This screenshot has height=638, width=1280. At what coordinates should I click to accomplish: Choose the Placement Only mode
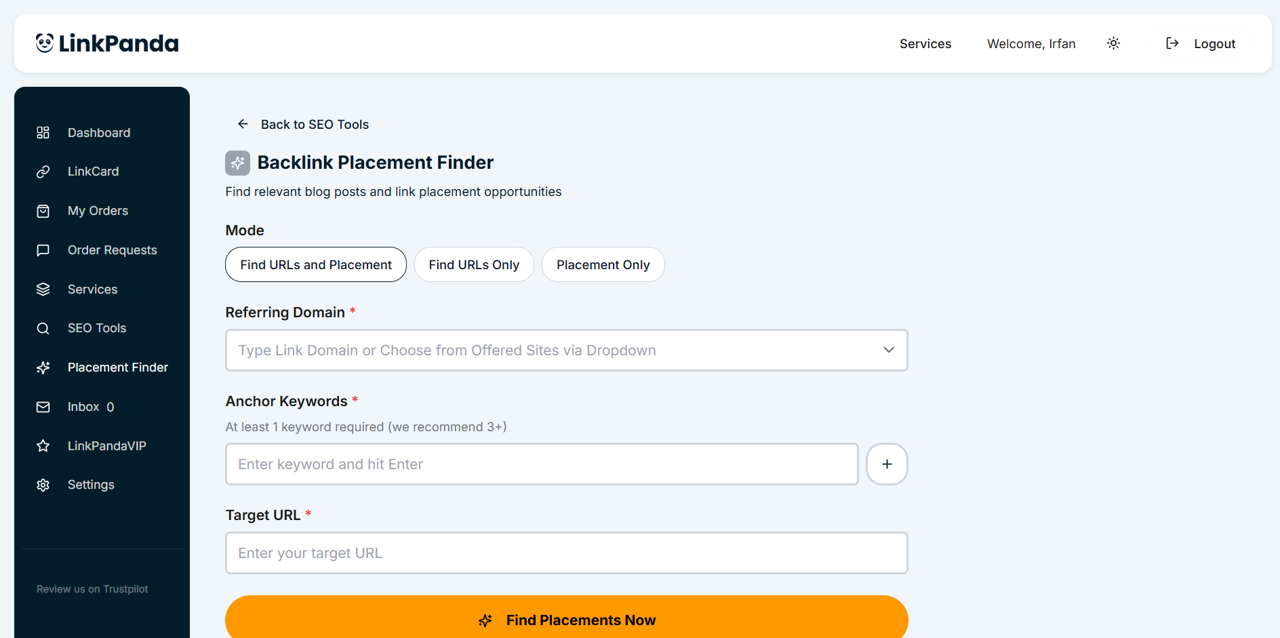[x=603, y=265]
